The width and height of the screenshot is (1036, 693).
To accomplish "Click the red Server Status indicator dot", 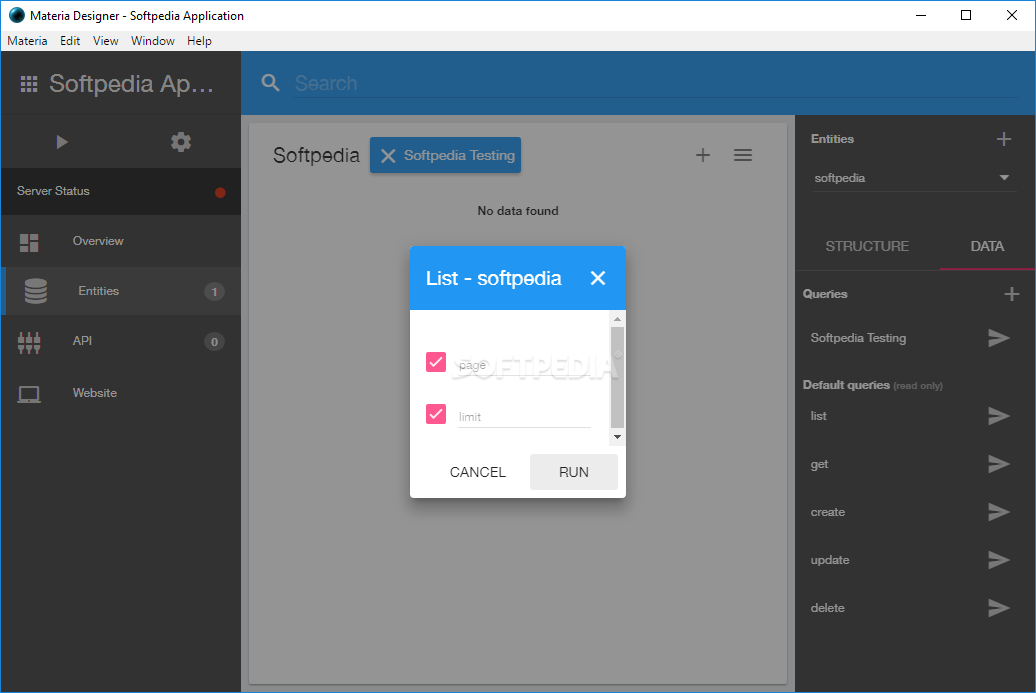I will point(220,192).
